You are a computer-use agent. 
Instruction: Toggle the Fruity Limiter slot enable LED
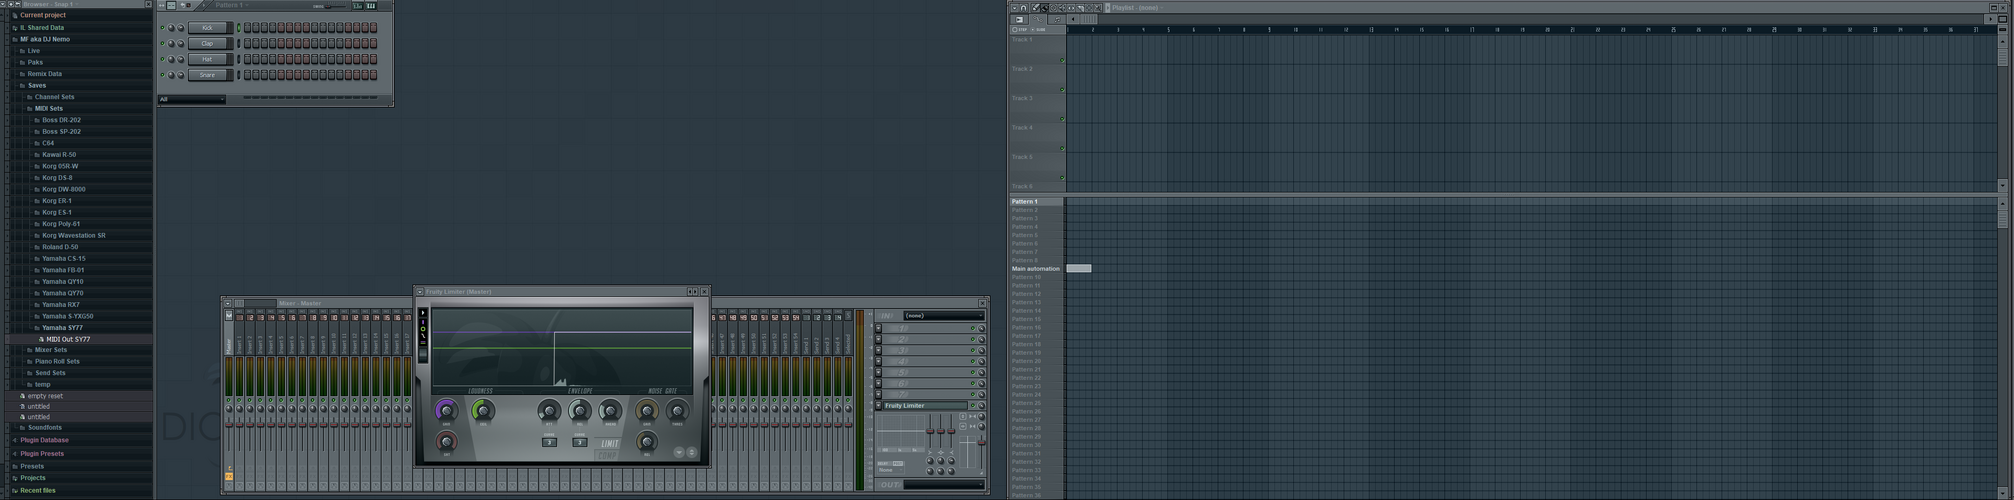click(972, 406)
